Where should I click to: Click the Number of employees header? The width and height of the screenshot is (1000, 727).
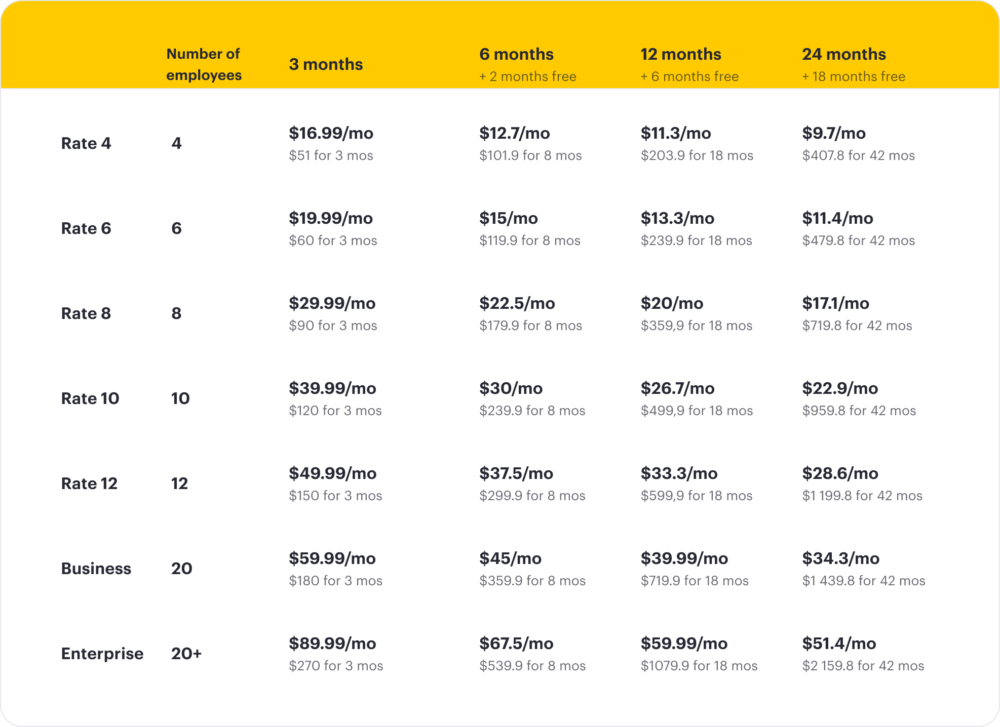(x=203, y=64)
